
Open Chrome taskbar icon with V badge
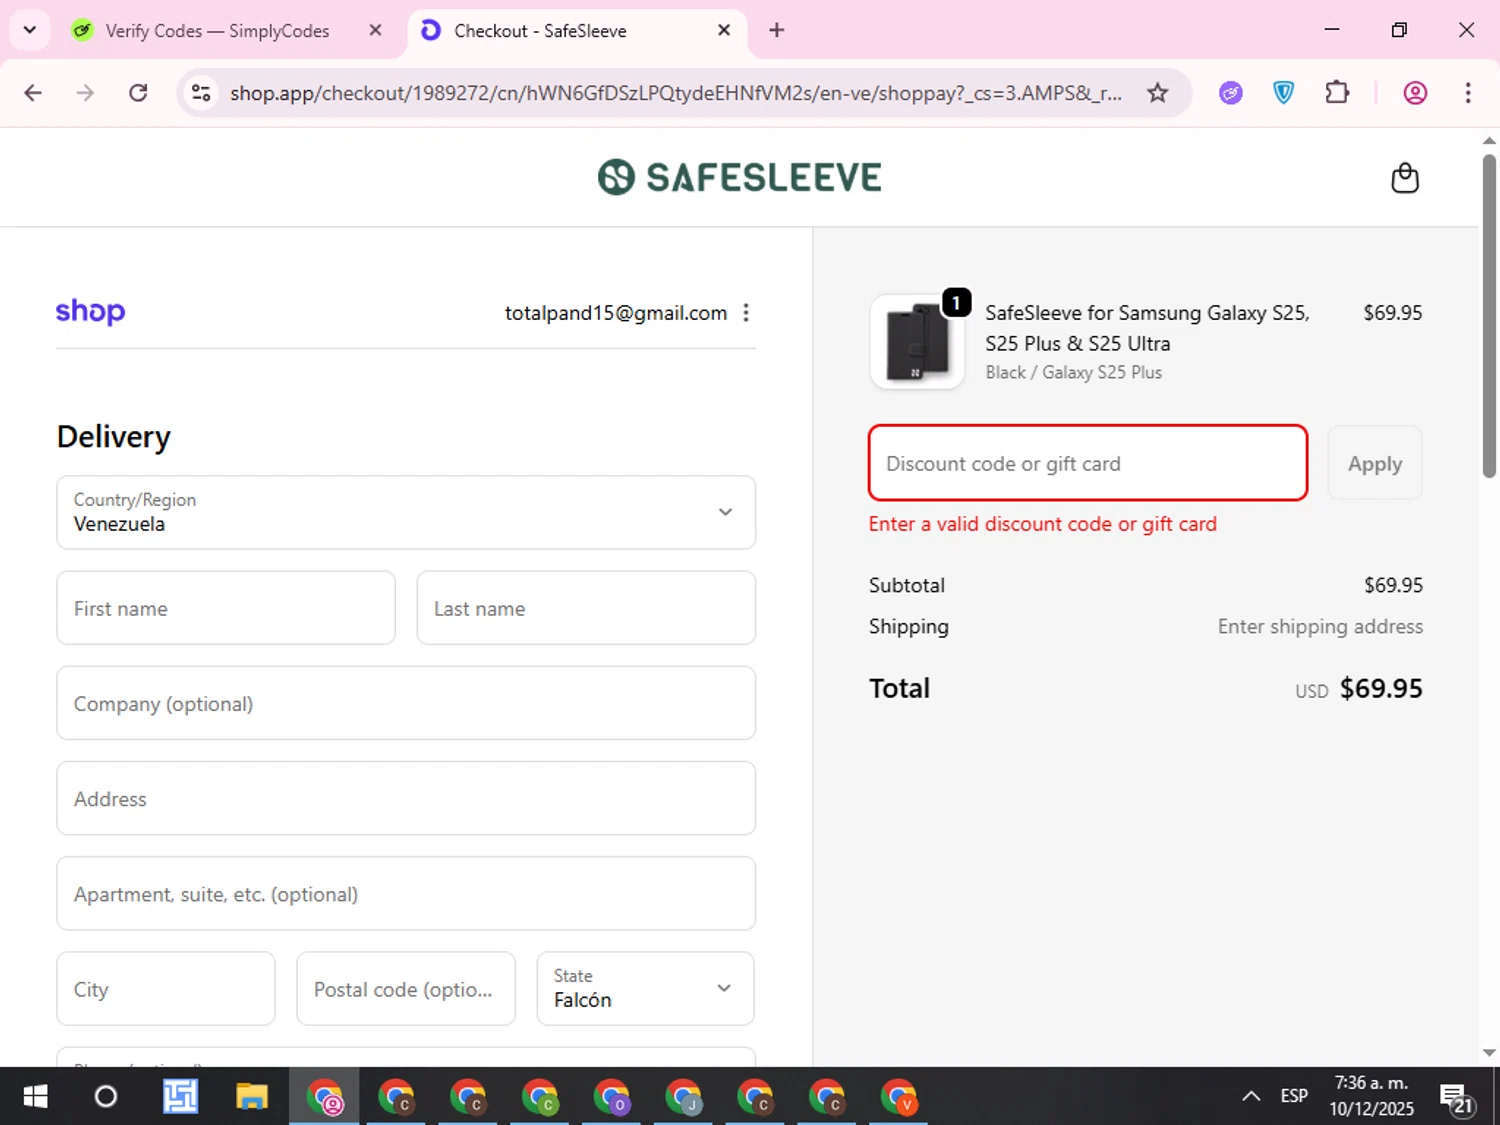tap(899, 1097)
